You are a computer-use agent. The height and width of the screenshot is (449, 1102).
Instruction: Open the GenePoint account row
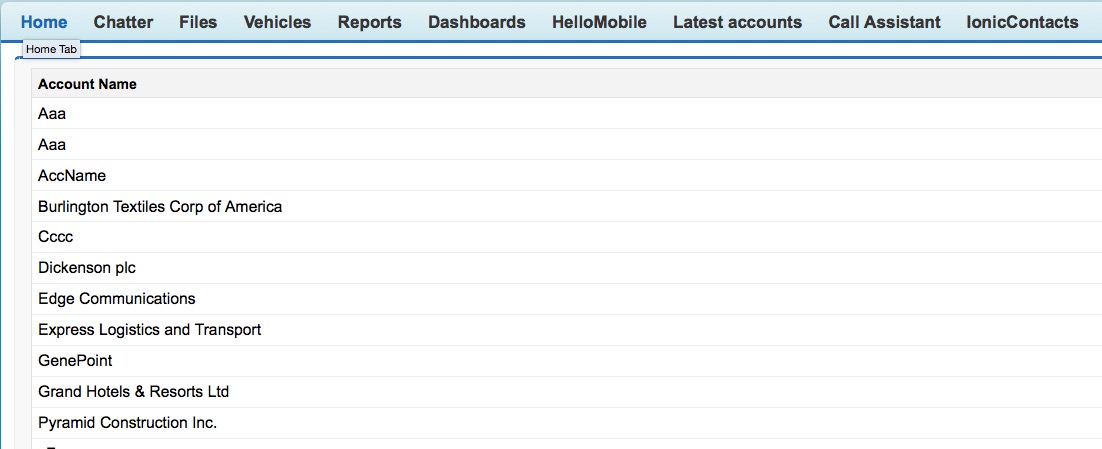pyautogui.click(x=75, y=361)
